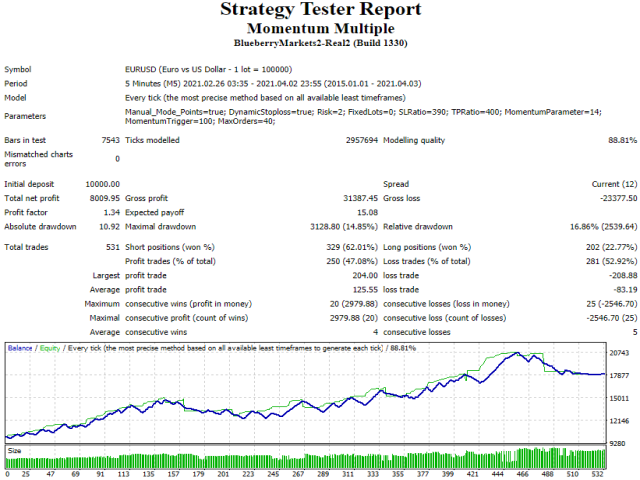Click Profit factor value 1.34
The width and height of the screenshot is (640, 480).
pyautogui.click(x=111, y=213)
